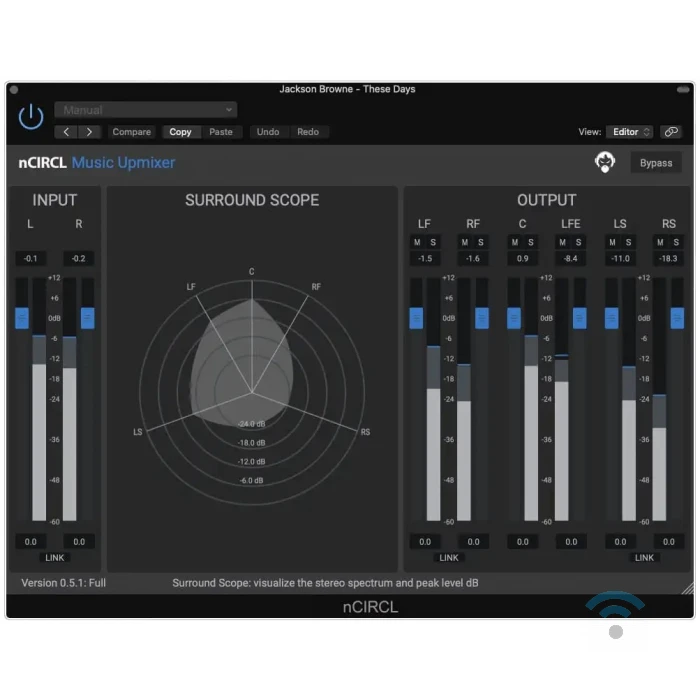Click the Bypass button
The width and height of the screenshot is (700, 700).
tap(656, 163)
